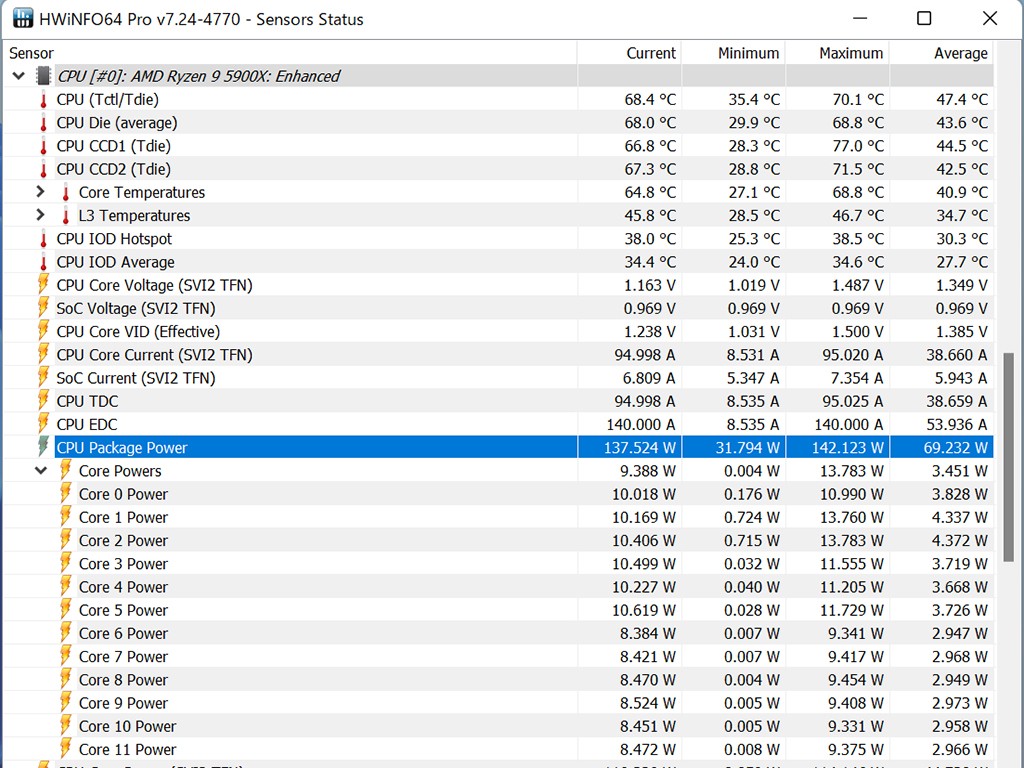1024x768 pixels.
Task: Expand the L3 Temperatures tree node
Action: pyautogui.click(x=41, y=215)
